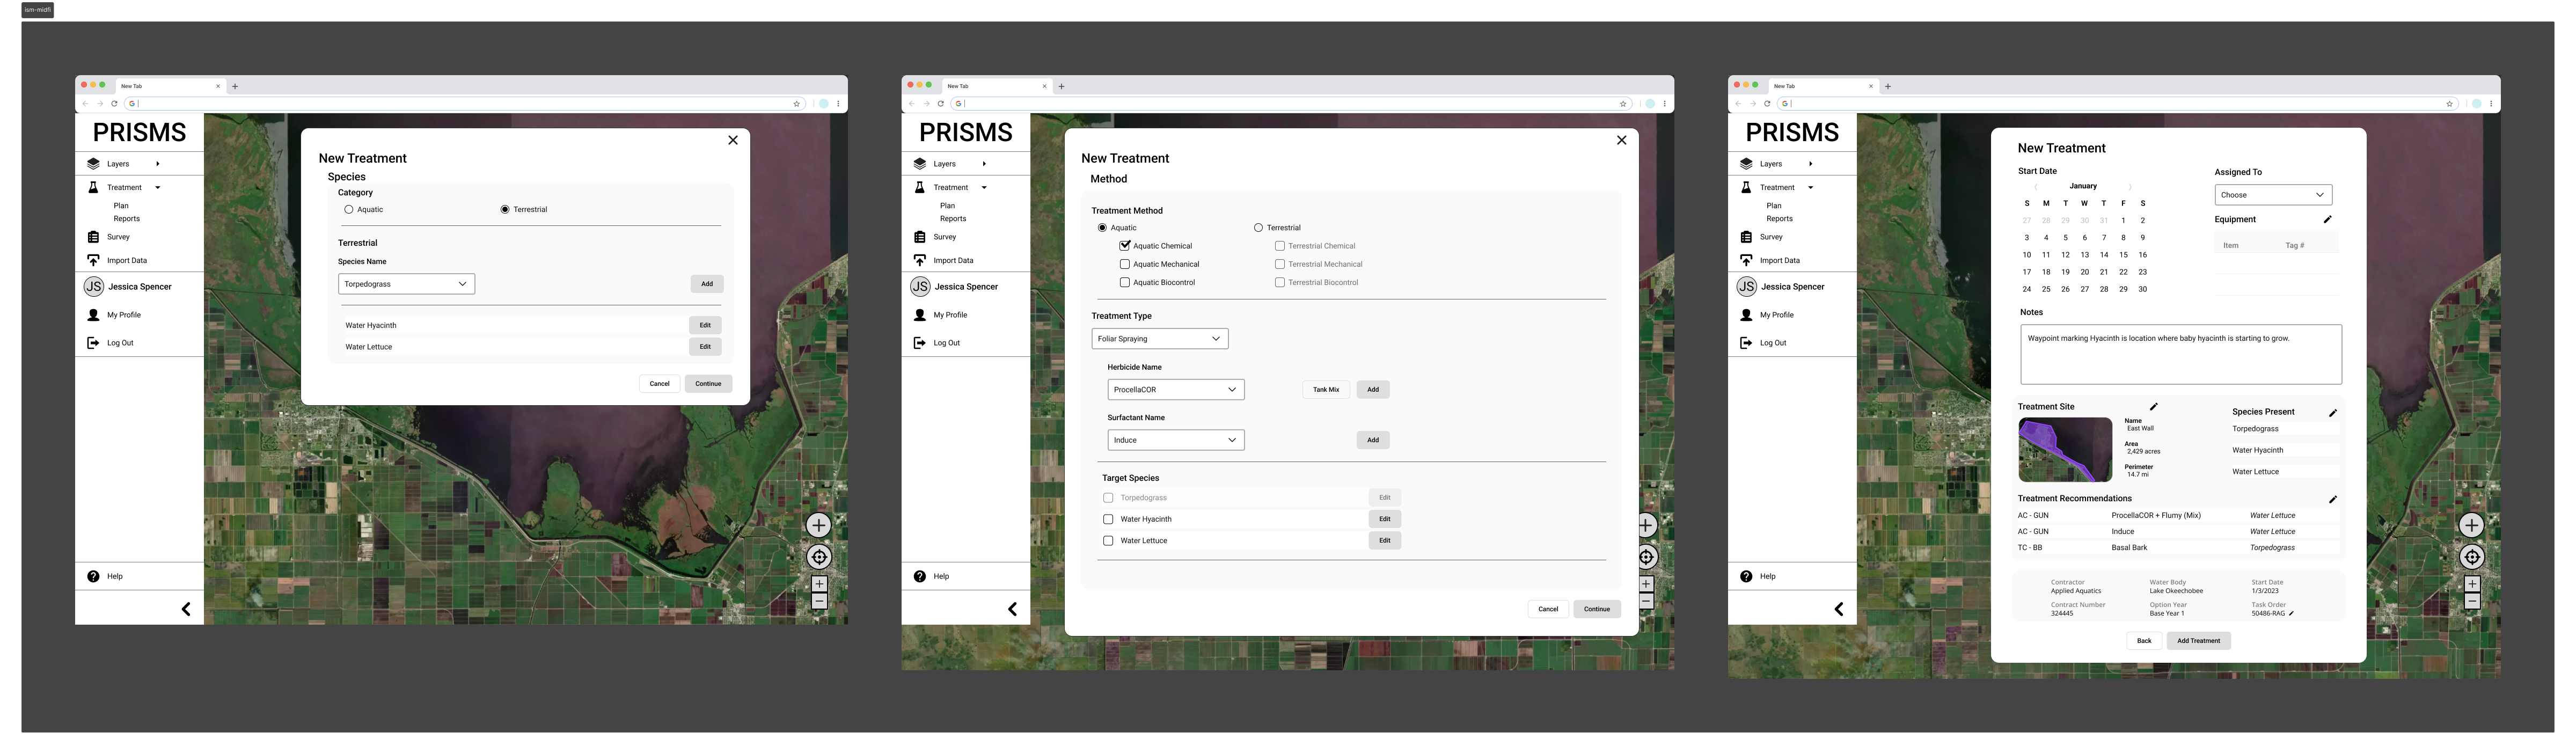The width and height of the screenshot is (2576, 754).
Task: Edit Task Order with the small pencil icon
Action: (2291, 613)
